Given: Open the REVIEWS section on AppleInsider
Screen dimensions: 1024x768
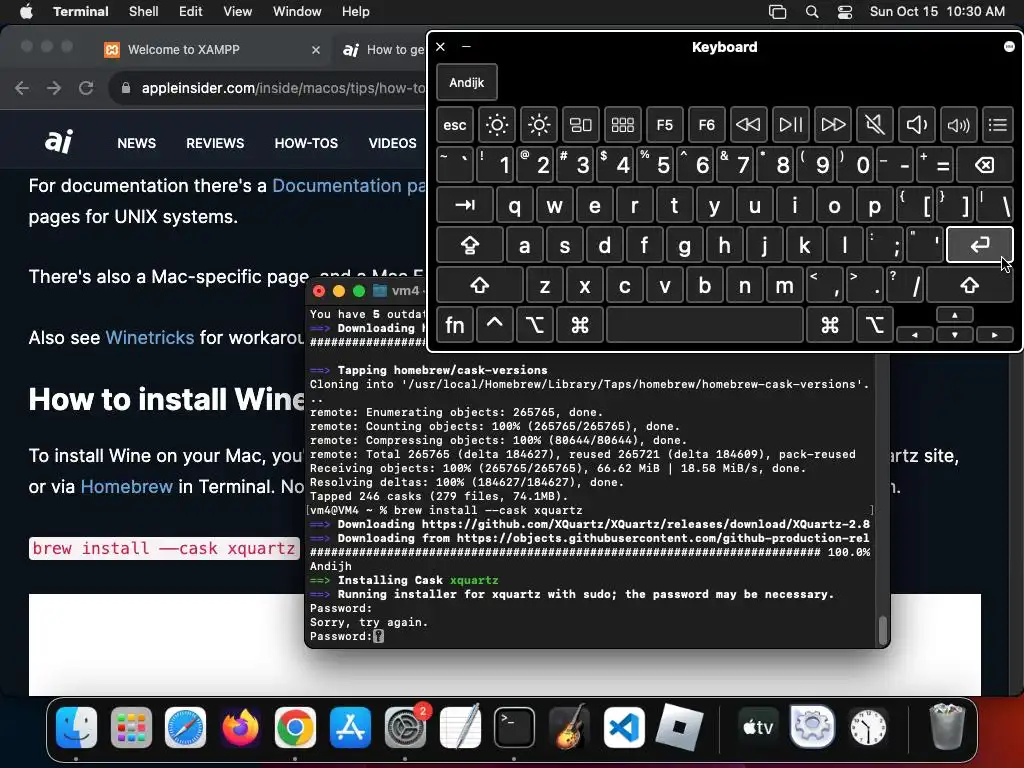Looking at the screenshot, I should tap(215, 143).
